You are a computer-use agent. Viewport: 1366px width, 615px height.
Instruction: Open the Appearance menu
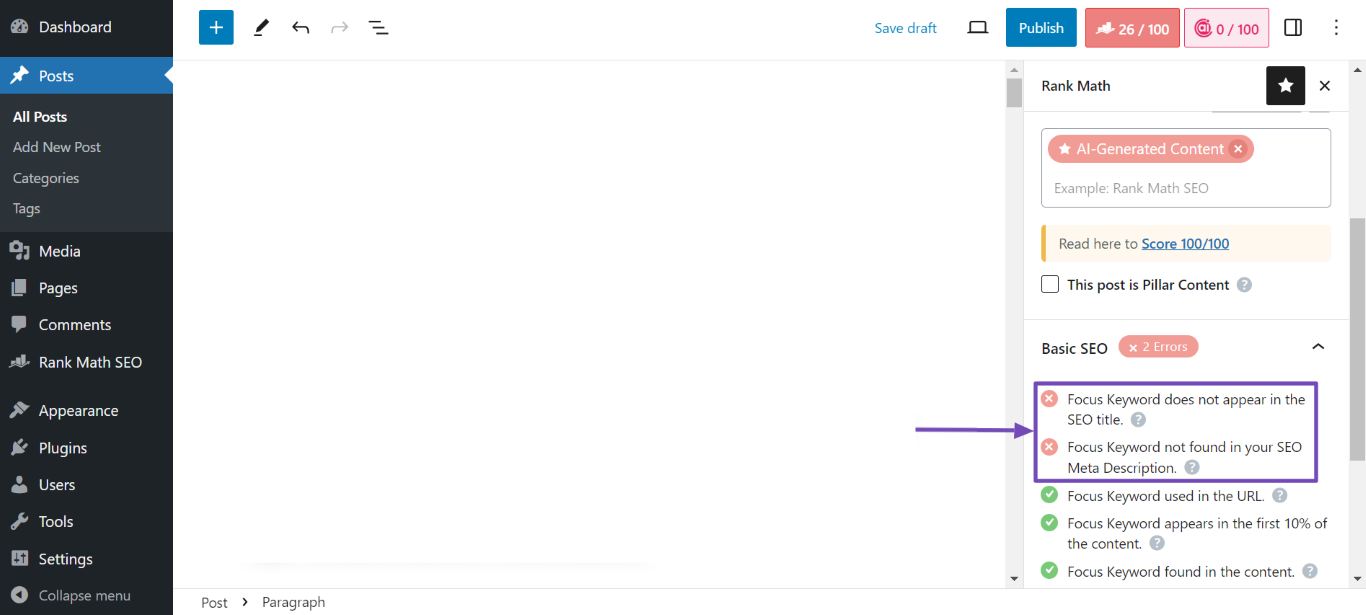tap(86, 411)
